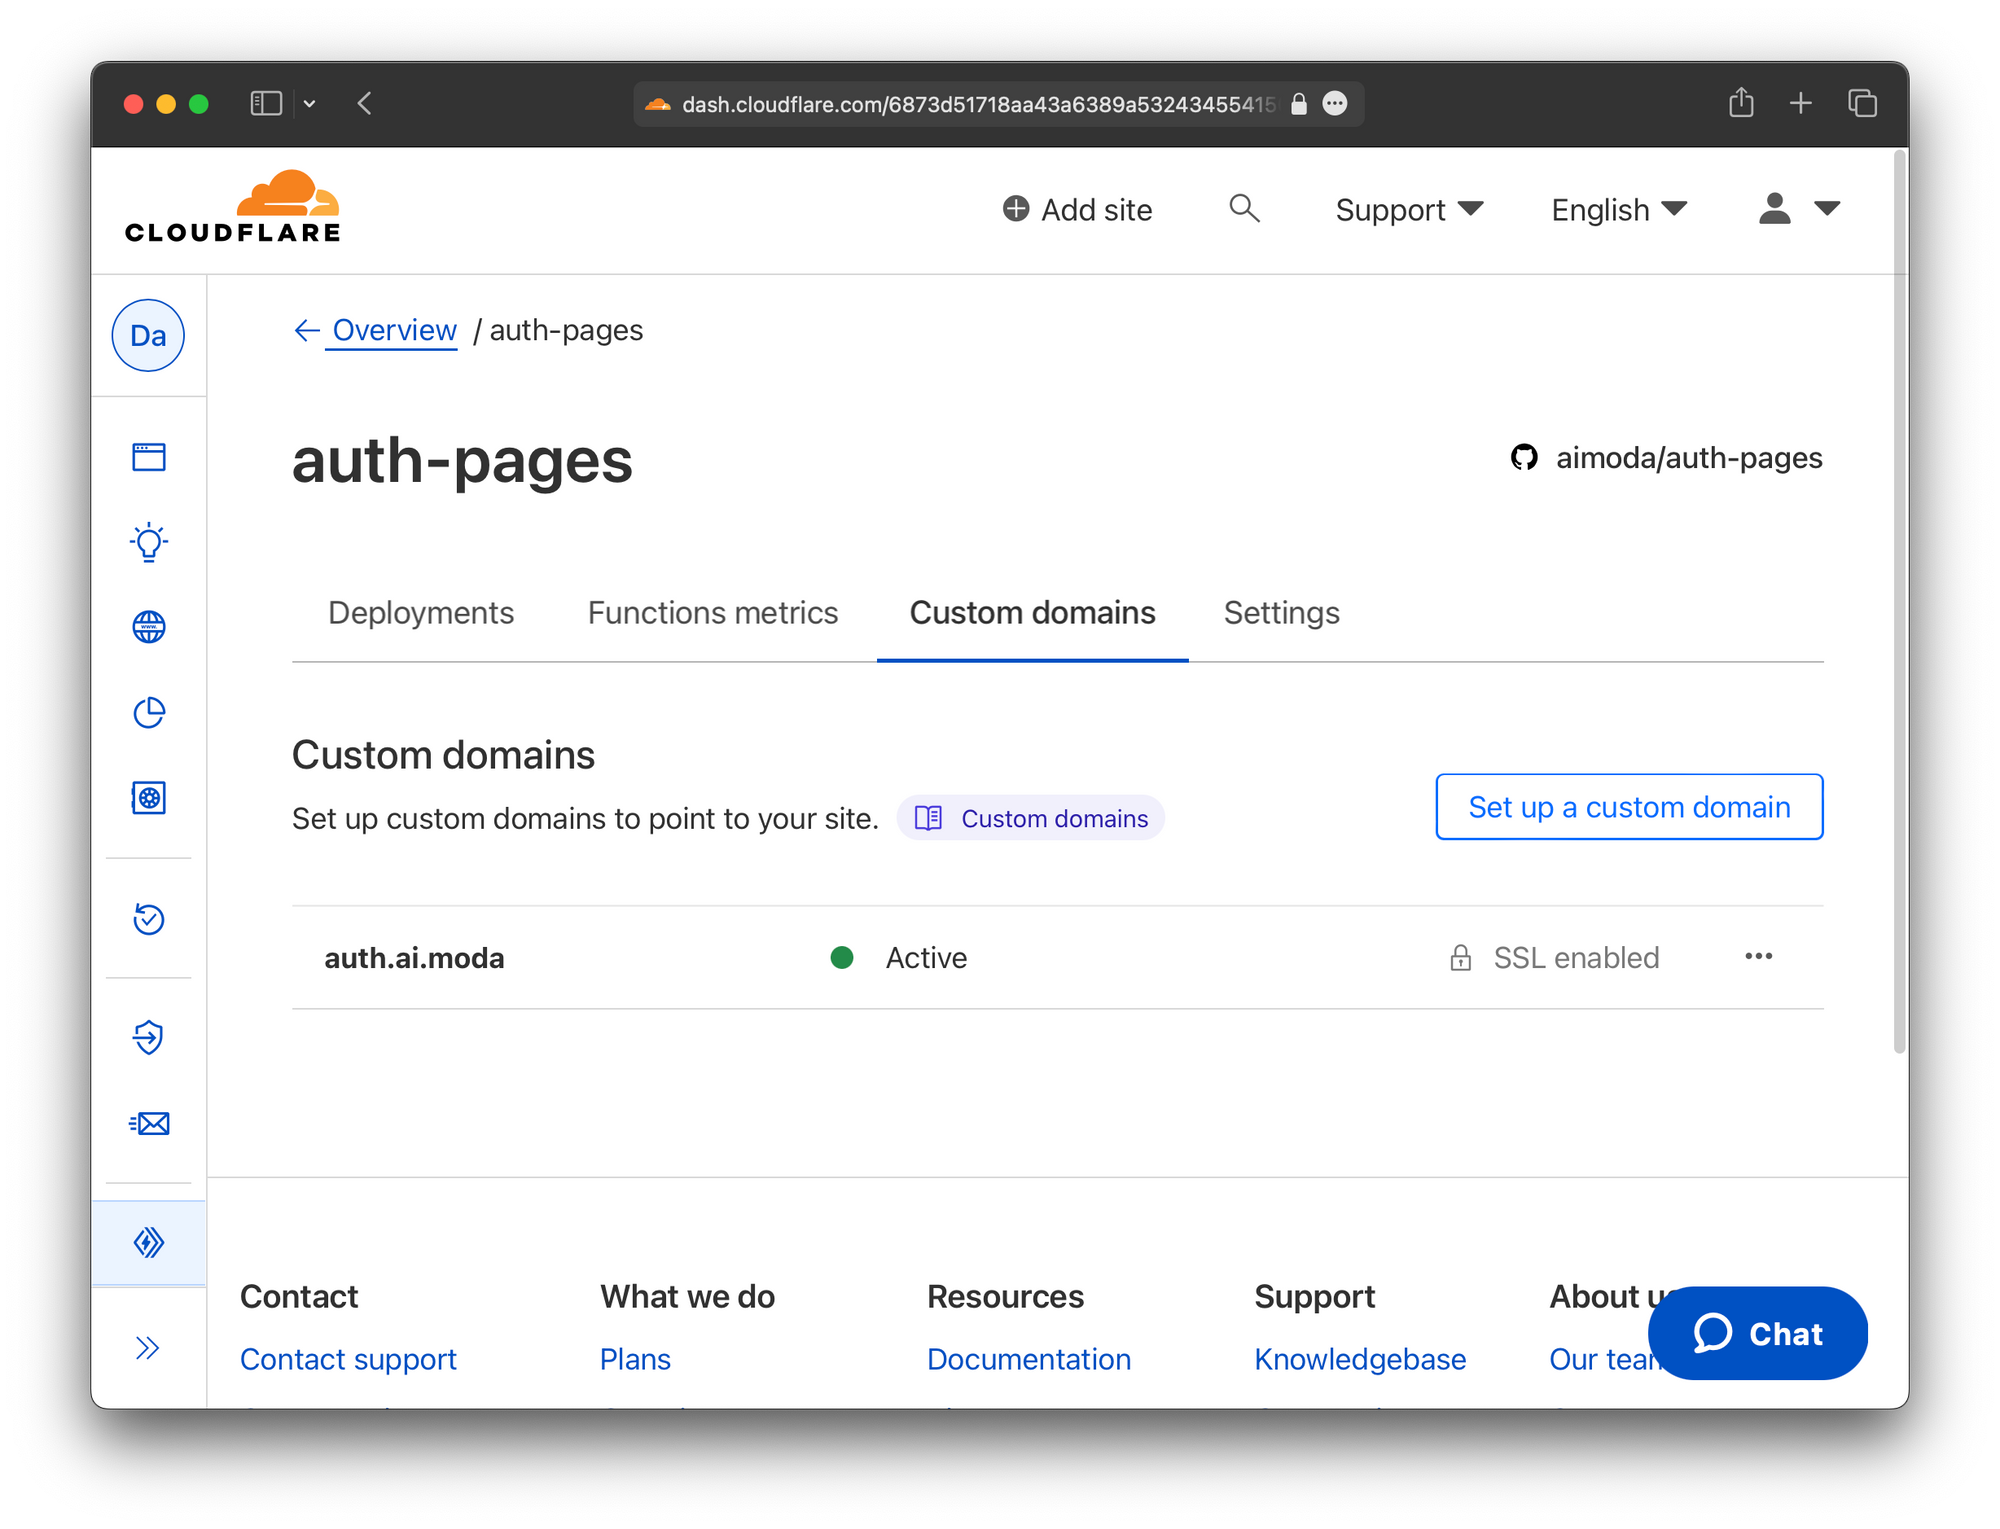Image resolution: width=2000 pixels, height=1529 pixels.
Task: Open the English language dropdown
Action: click(x=1618, y=210)
